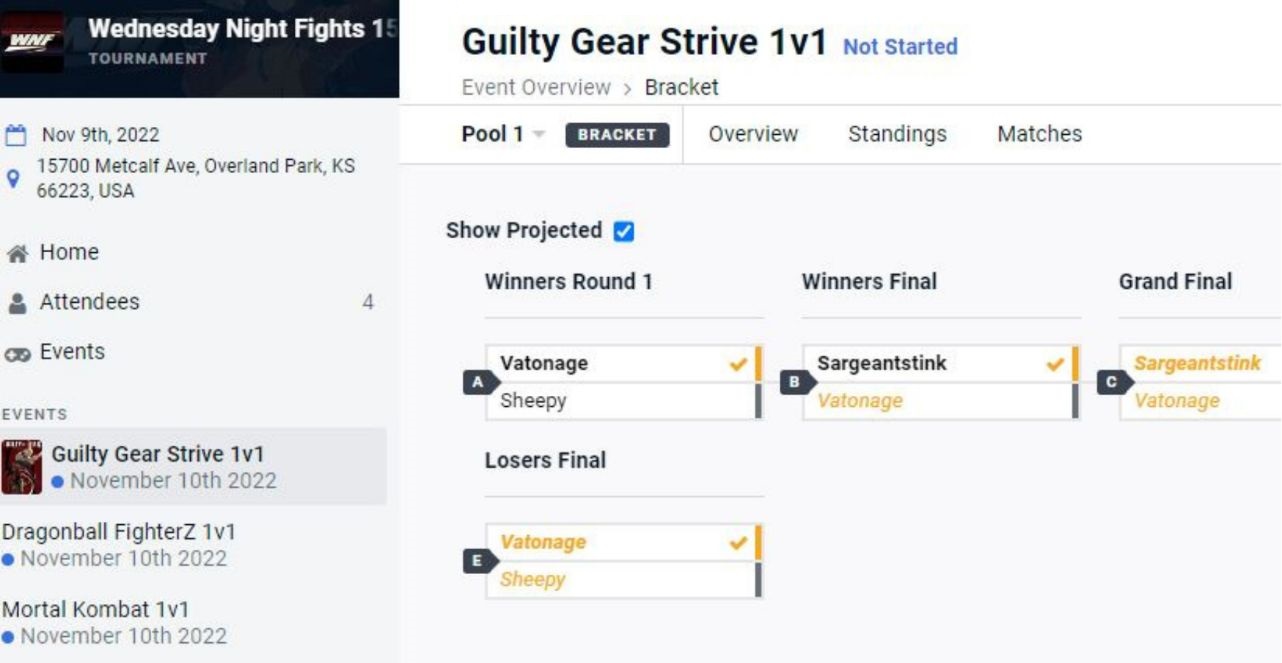Click the Event Overview breadcrumb link
1282x663 pixels.
point(535,87)
